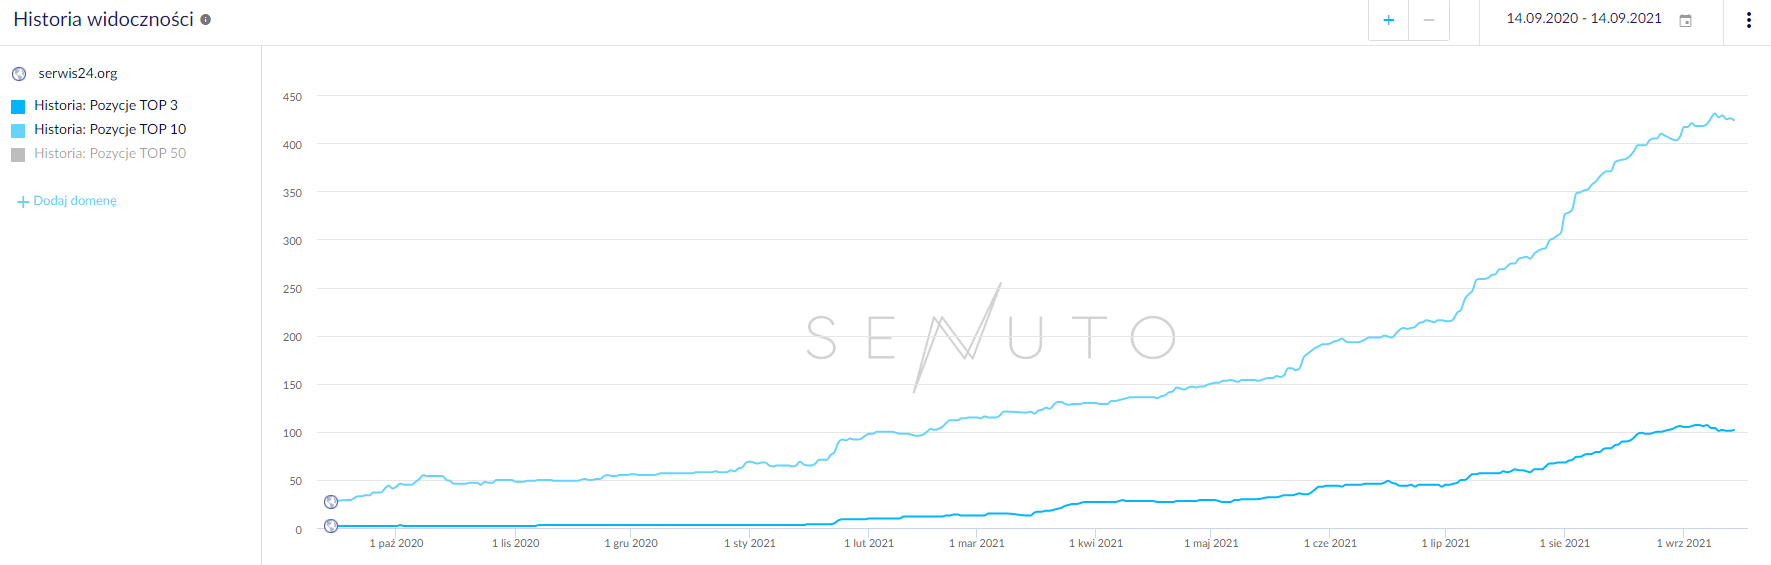Click the minus zoom-out button
This screenshot has width=1771, height=565.
point(1429,20)
